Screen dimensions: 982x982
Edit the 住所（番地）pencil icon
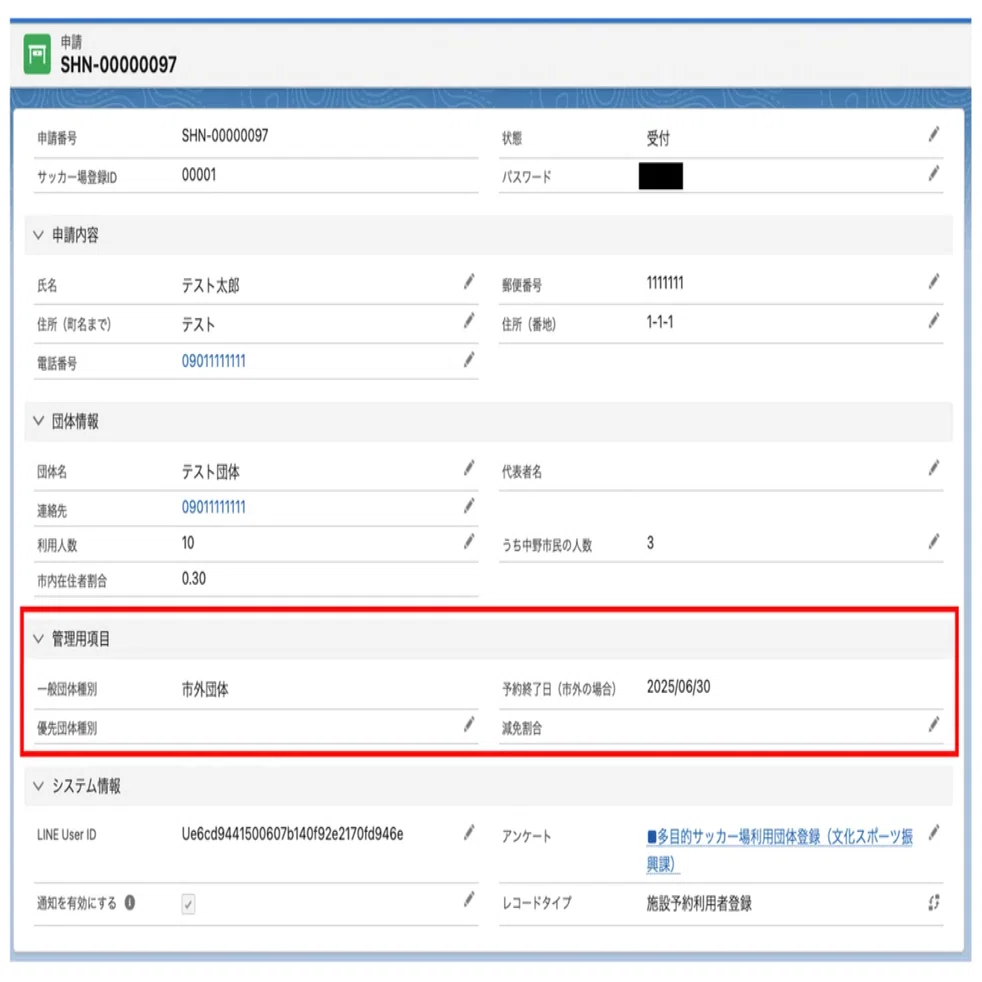pyautogui.click(x=934, y=321)
